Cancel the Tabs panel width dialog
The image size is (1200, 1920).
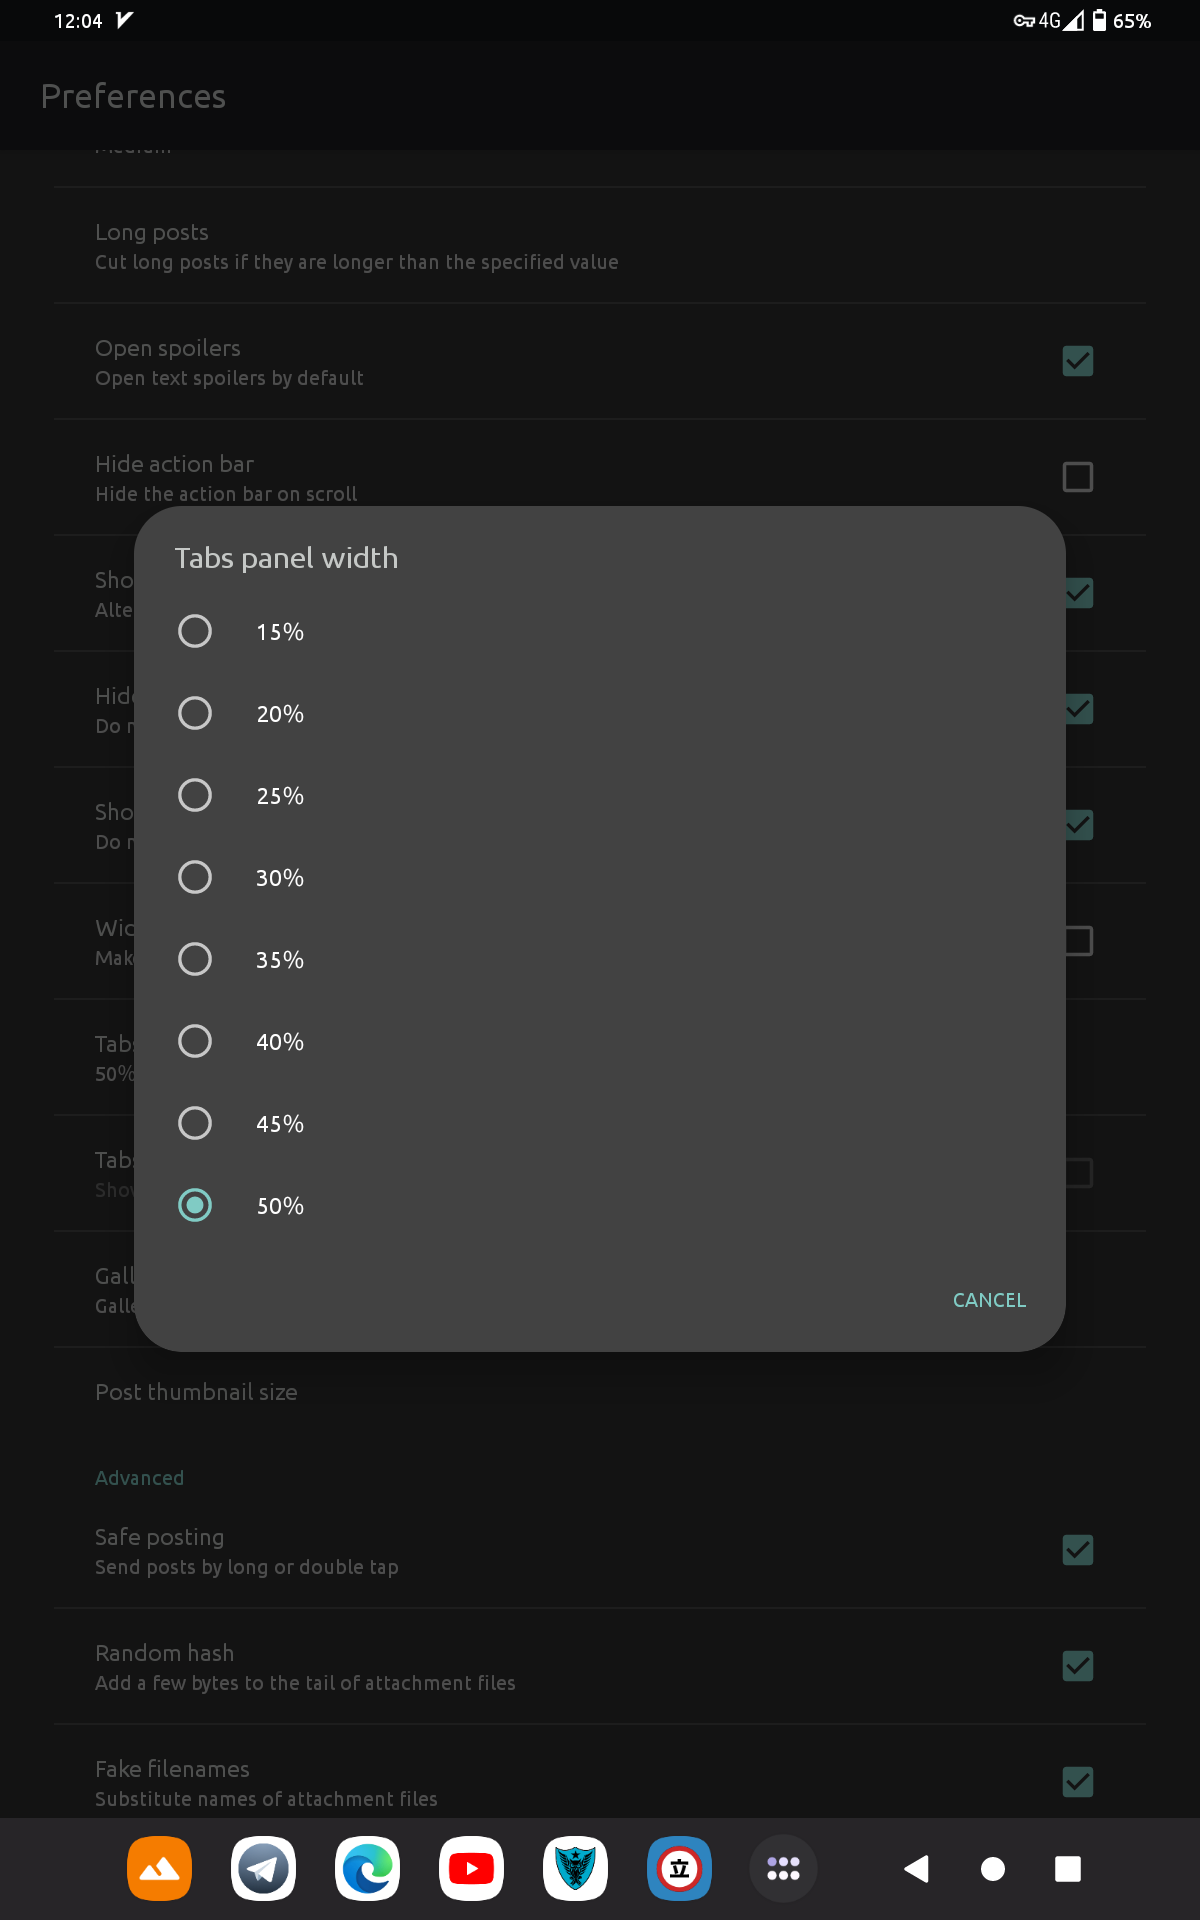(x=989, y=1300)
